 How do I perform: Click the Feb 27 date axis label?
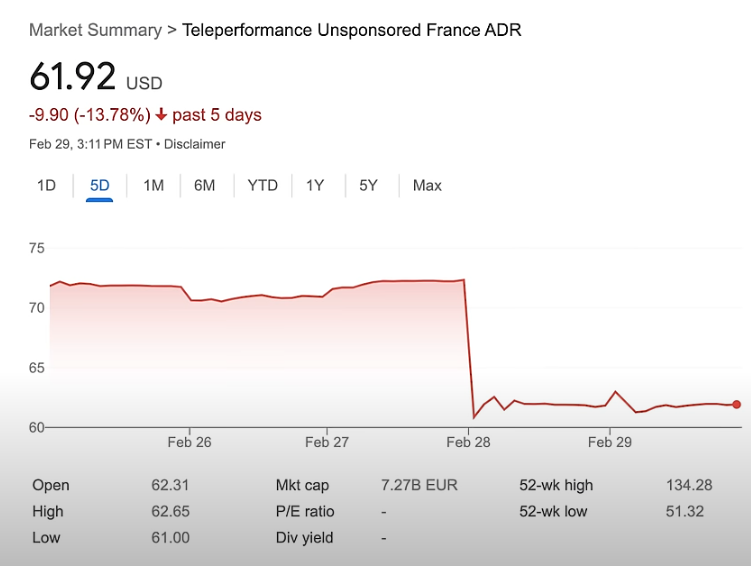pyautogui.click(x=327, y=442)
